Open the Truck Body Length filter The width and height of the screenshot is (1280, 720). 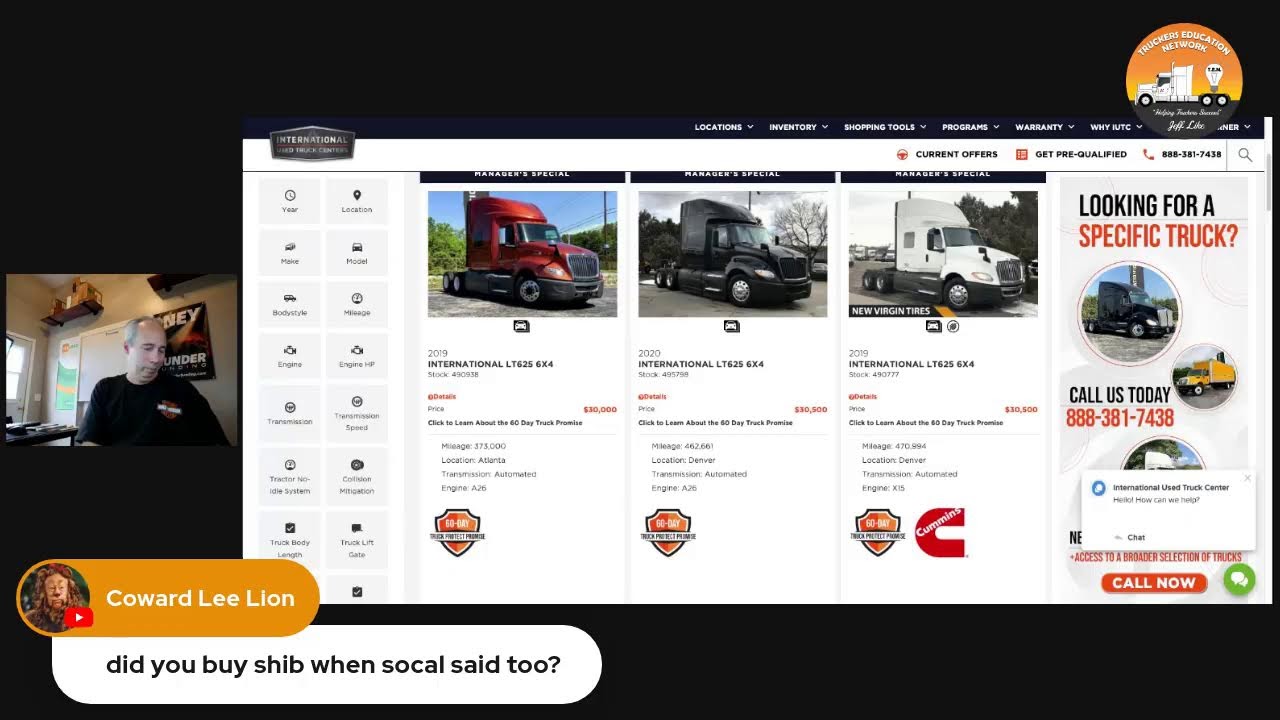coord(290,540)
